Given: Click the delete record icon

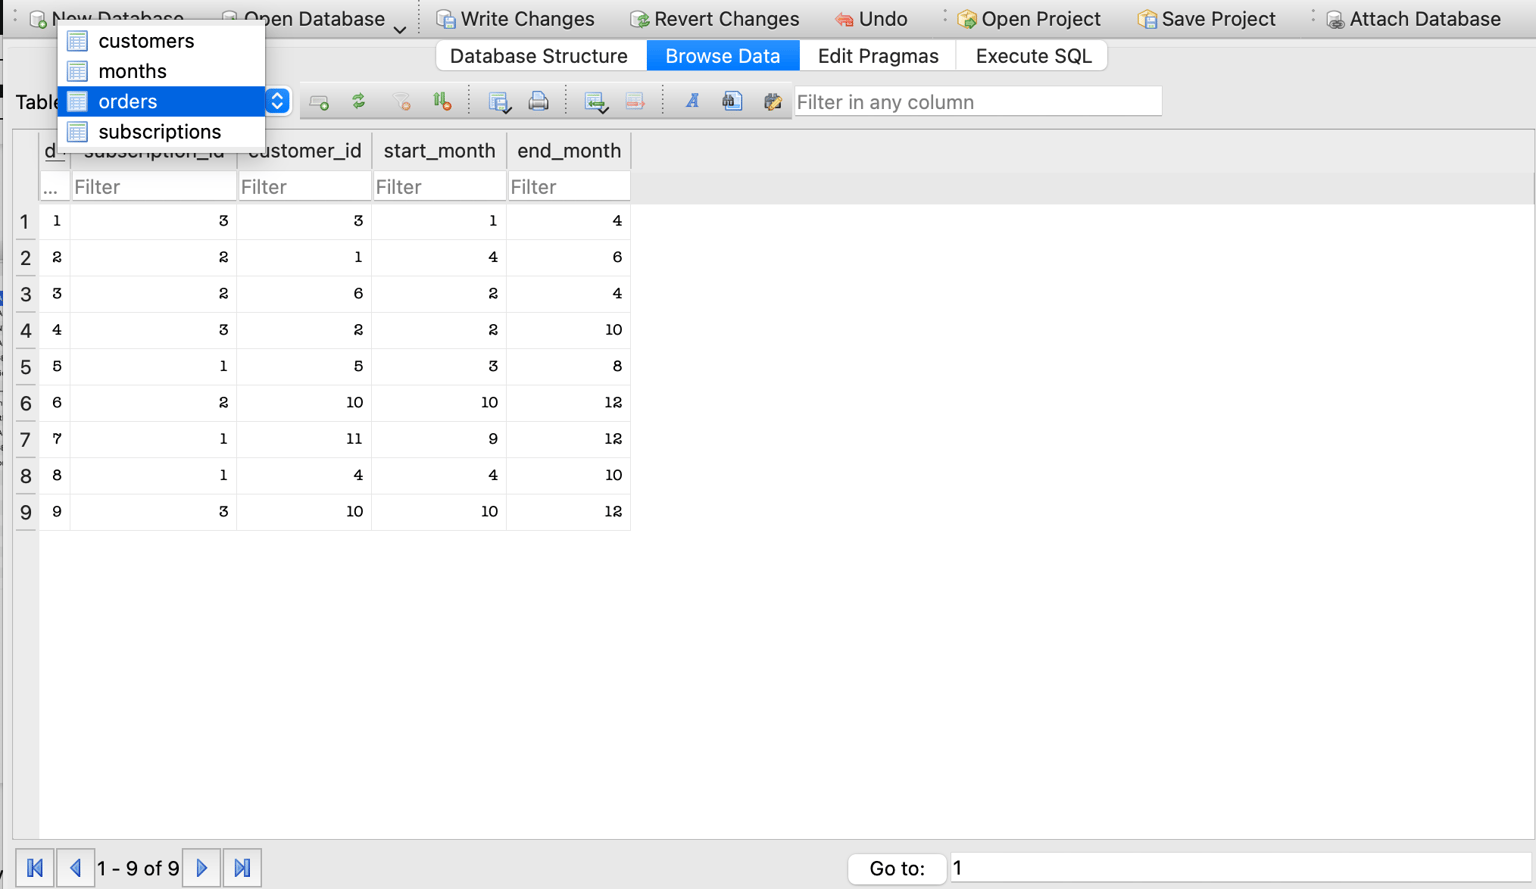Looking at the screenshot, I should [635, 101].
